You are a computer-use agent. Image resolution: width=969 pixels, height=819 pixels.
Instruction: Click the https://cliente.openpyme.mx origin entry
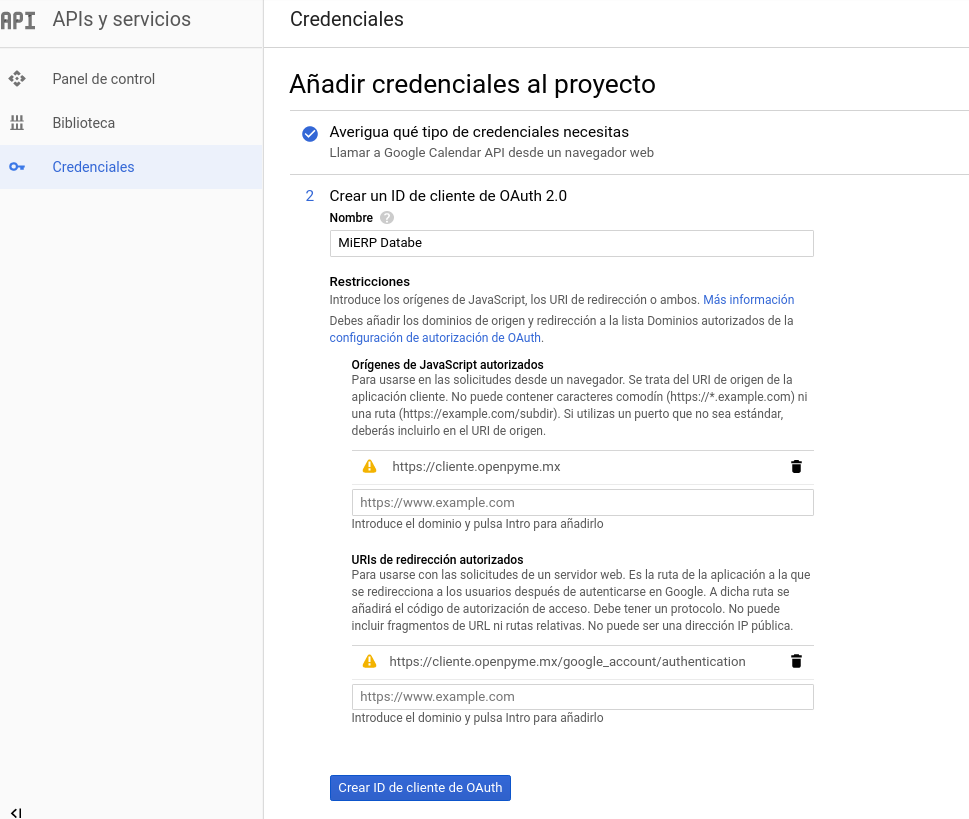(476, 467)
